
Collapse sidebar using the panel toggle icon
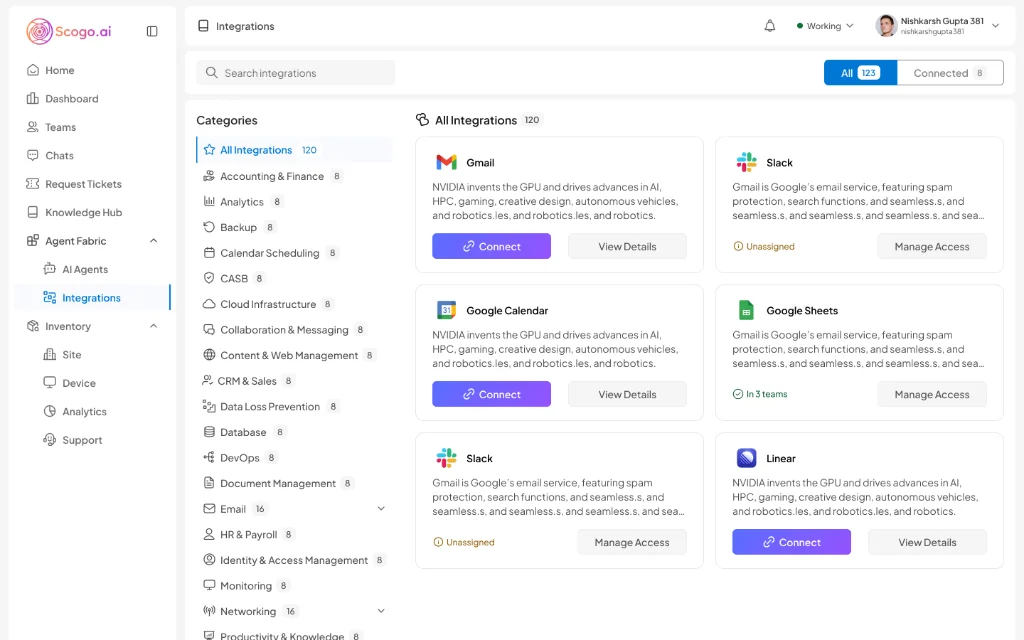click(x=152, y=31)
